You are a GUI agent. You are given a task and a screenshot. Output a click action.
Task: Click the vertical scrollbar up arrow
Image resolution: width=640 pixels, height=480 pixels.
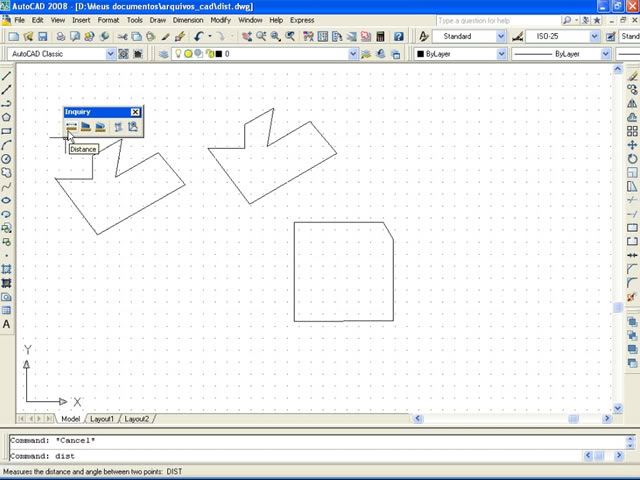[618, 69]
